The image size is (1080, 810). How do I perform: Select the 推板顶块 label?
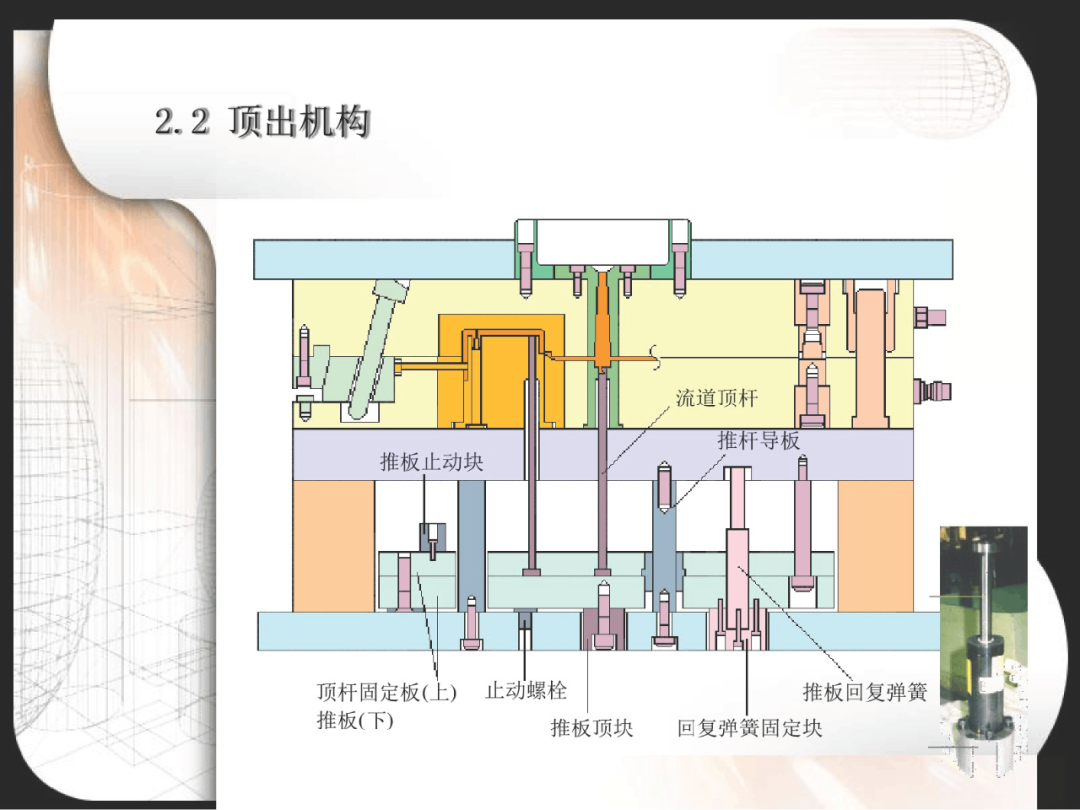coord(592,728)
